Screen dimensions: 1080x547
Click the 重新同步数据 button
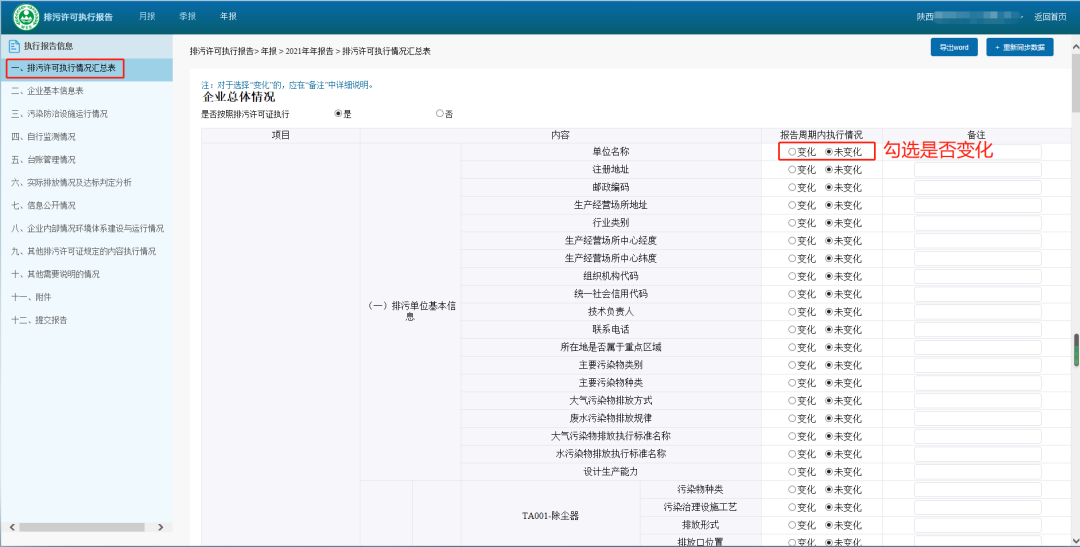click(1019, 47)
